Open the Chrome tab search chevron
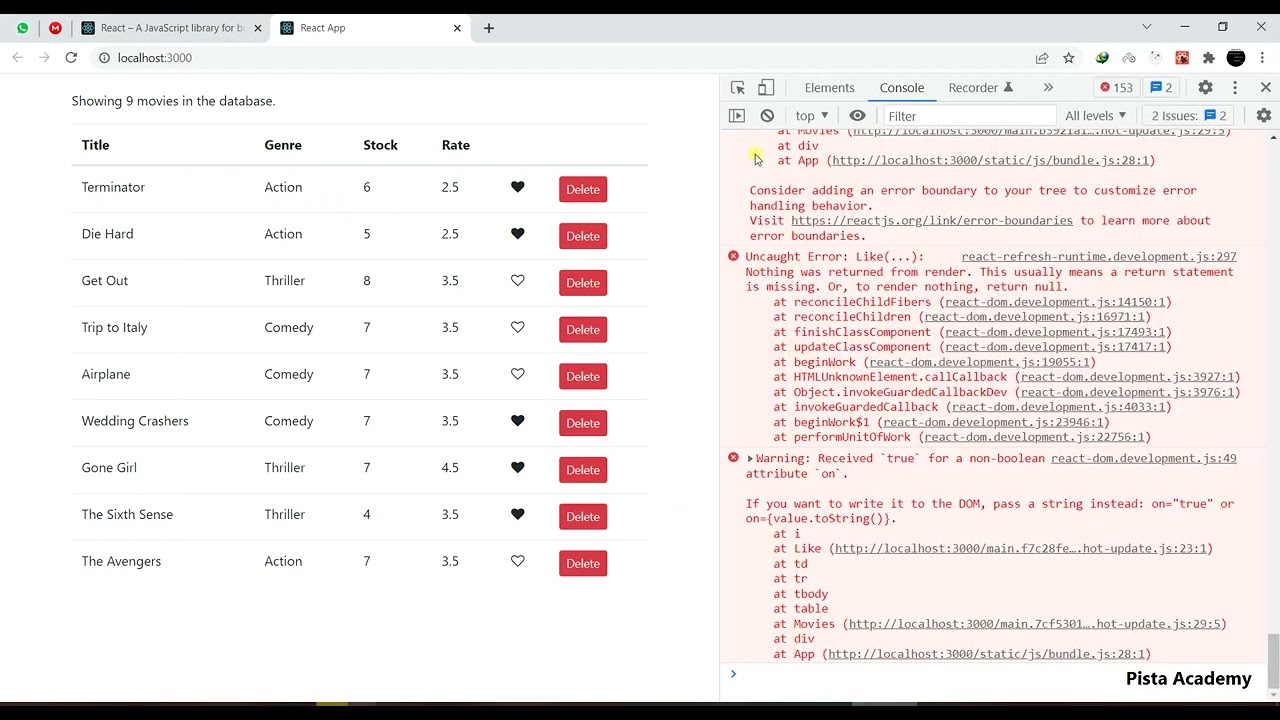 coord(1147,27)
